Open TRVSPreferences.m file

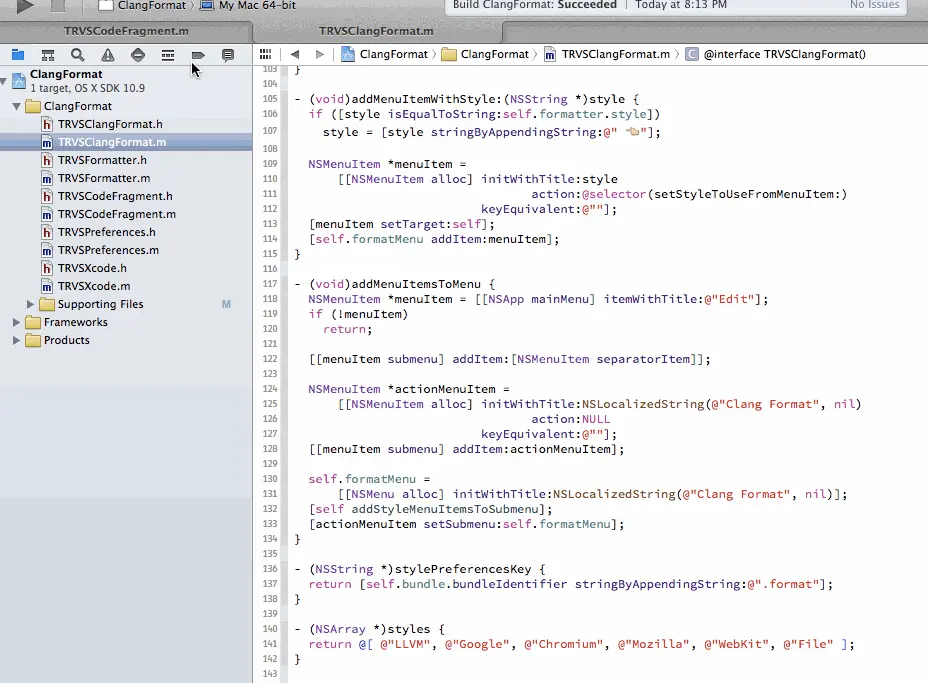point(108,250)
